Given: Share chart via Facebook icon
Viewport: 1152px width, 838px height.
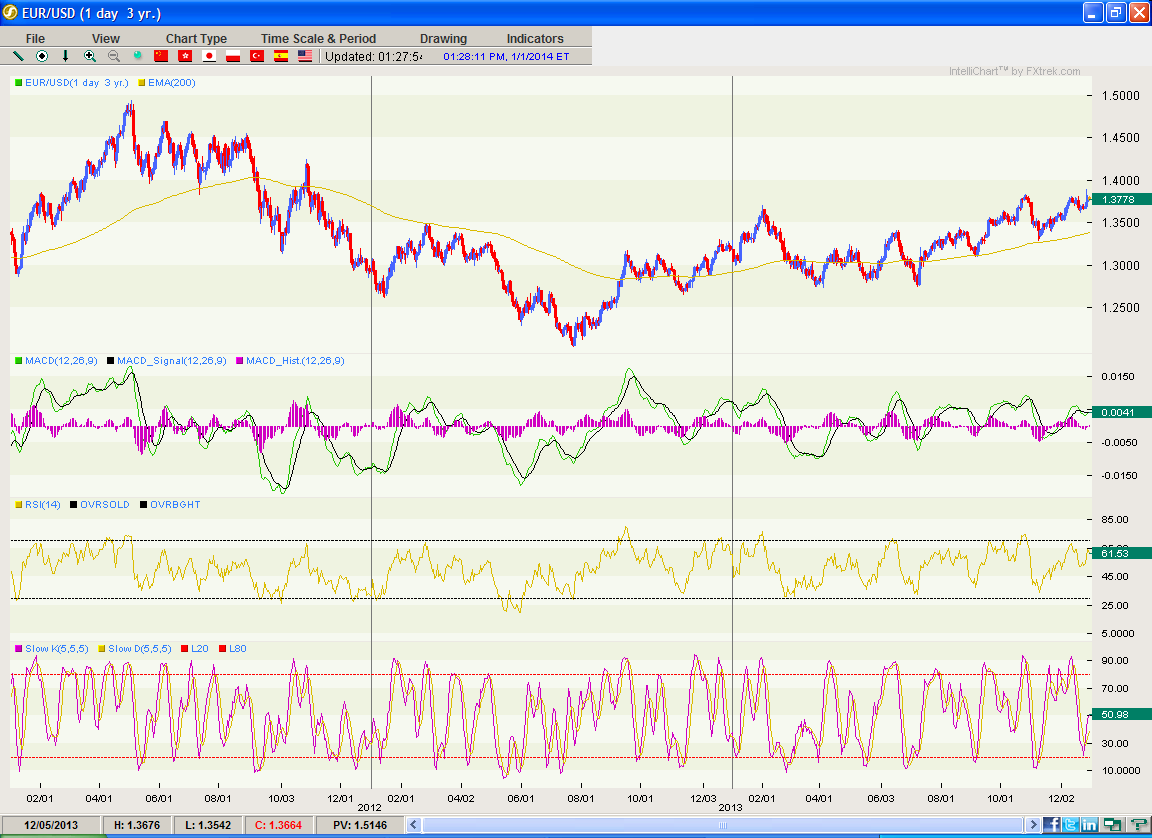Looking at the screenshot, I should click(x=1051, y=824).
